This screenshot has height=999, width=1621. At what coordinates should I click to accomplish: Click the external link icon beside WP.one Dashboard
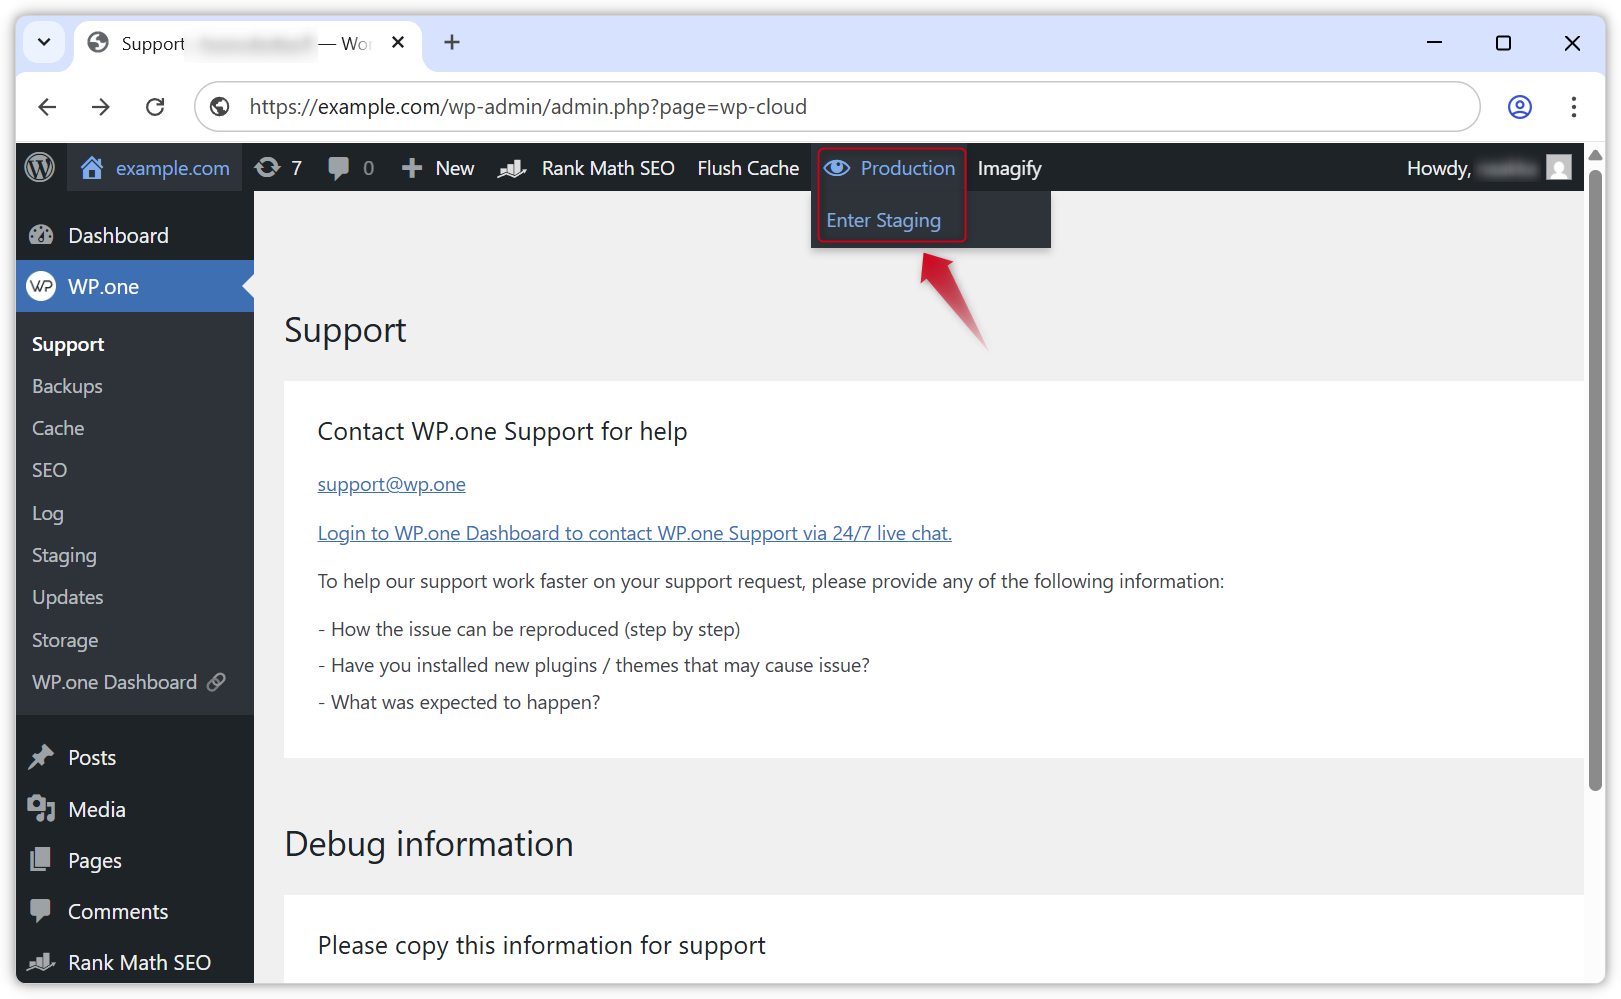[216, 682]
